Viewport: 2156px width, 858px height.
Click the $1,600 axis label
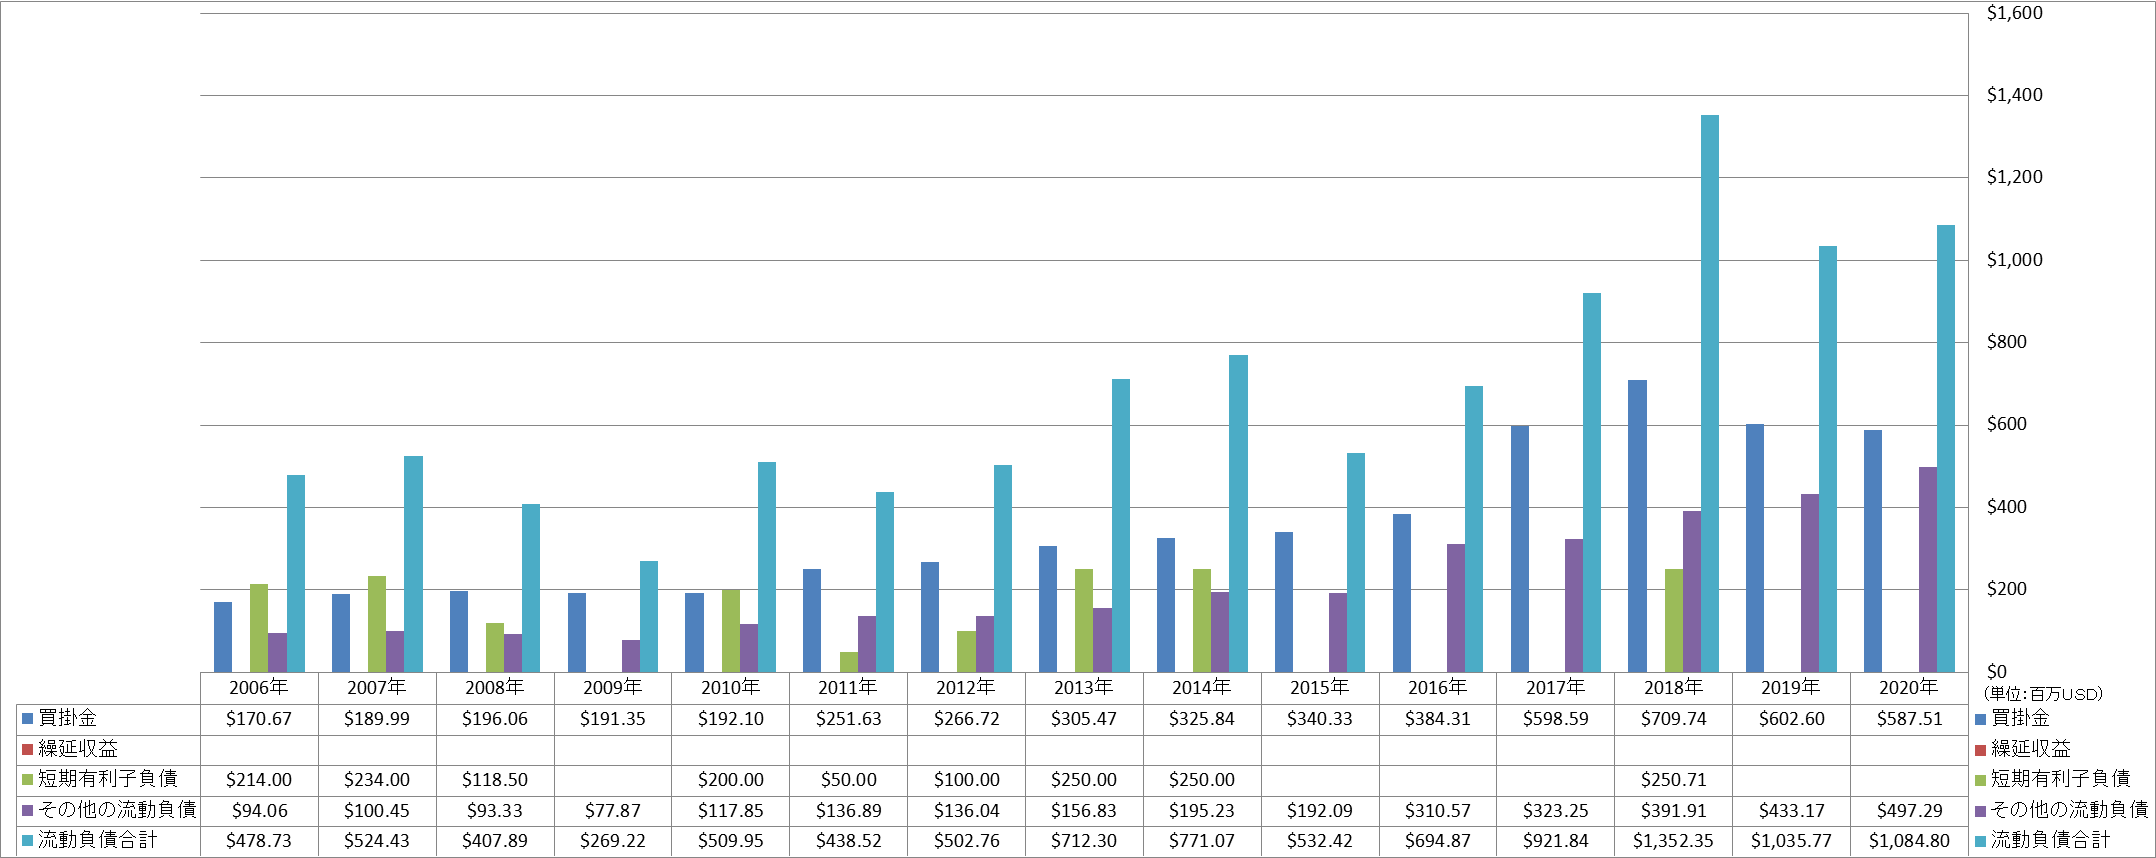pos(2014,13)
